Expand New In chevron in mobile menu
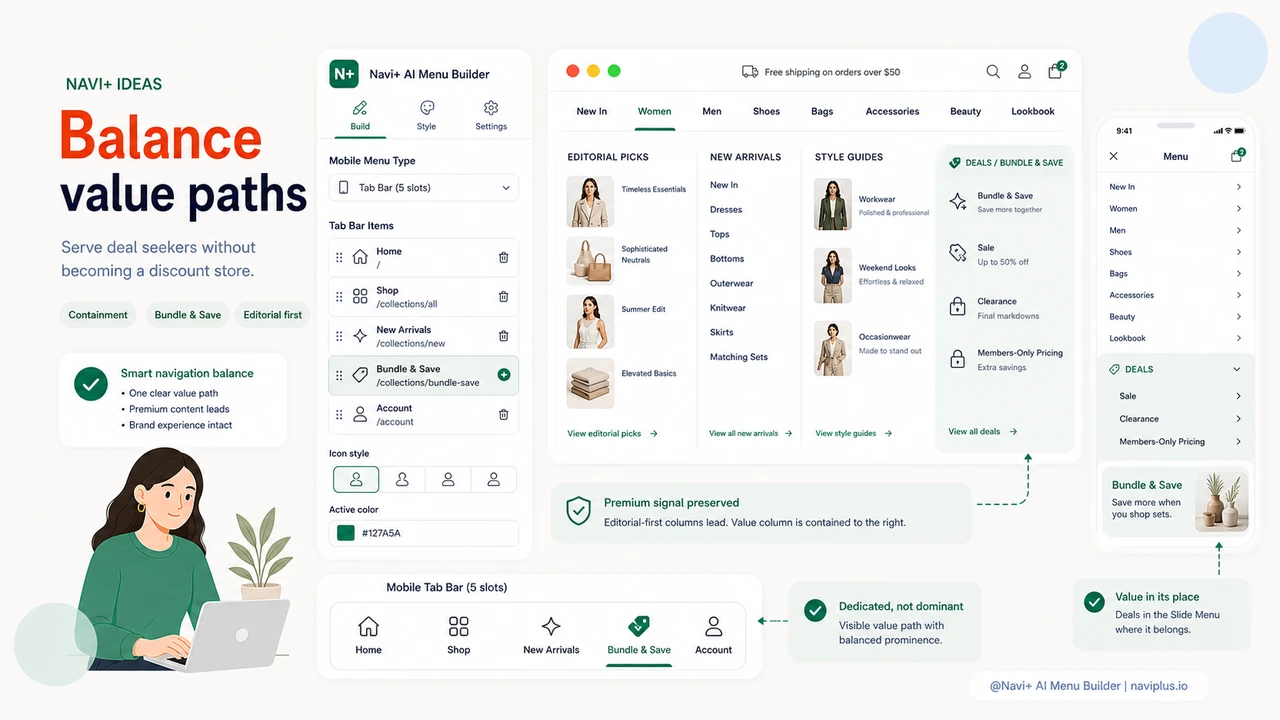This screenshot has height=720, width=1280. (x=1238, y=187)
